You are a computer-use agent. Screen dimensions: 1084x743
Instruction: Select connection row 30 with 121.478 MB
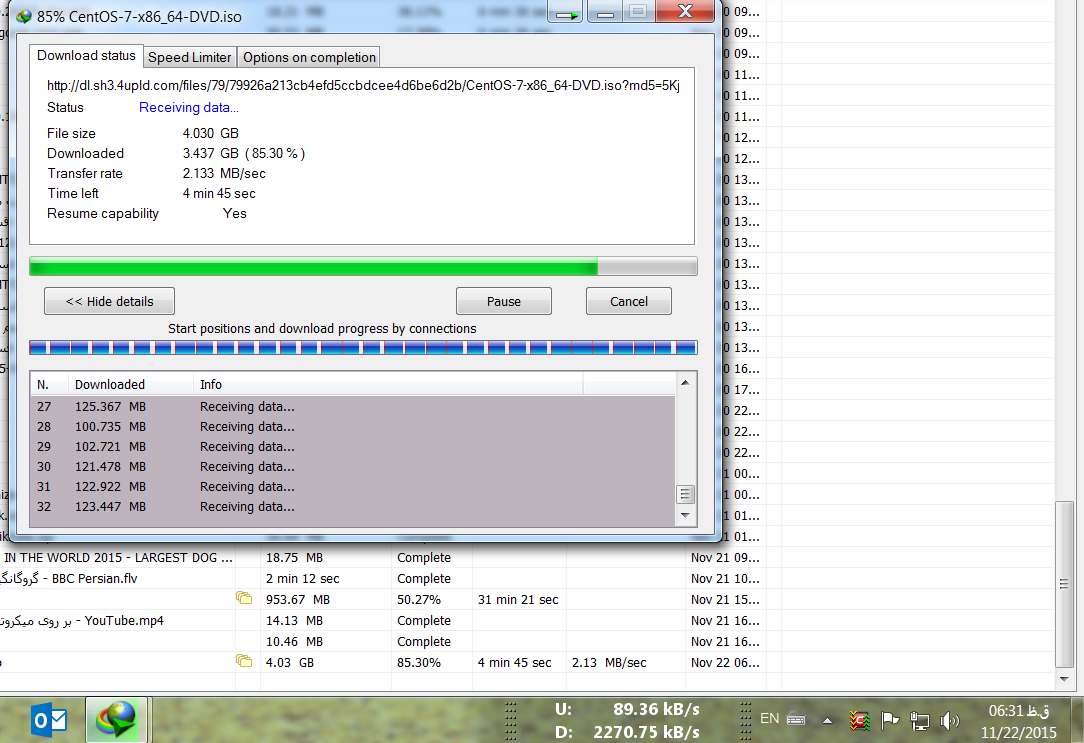[353, 467]
